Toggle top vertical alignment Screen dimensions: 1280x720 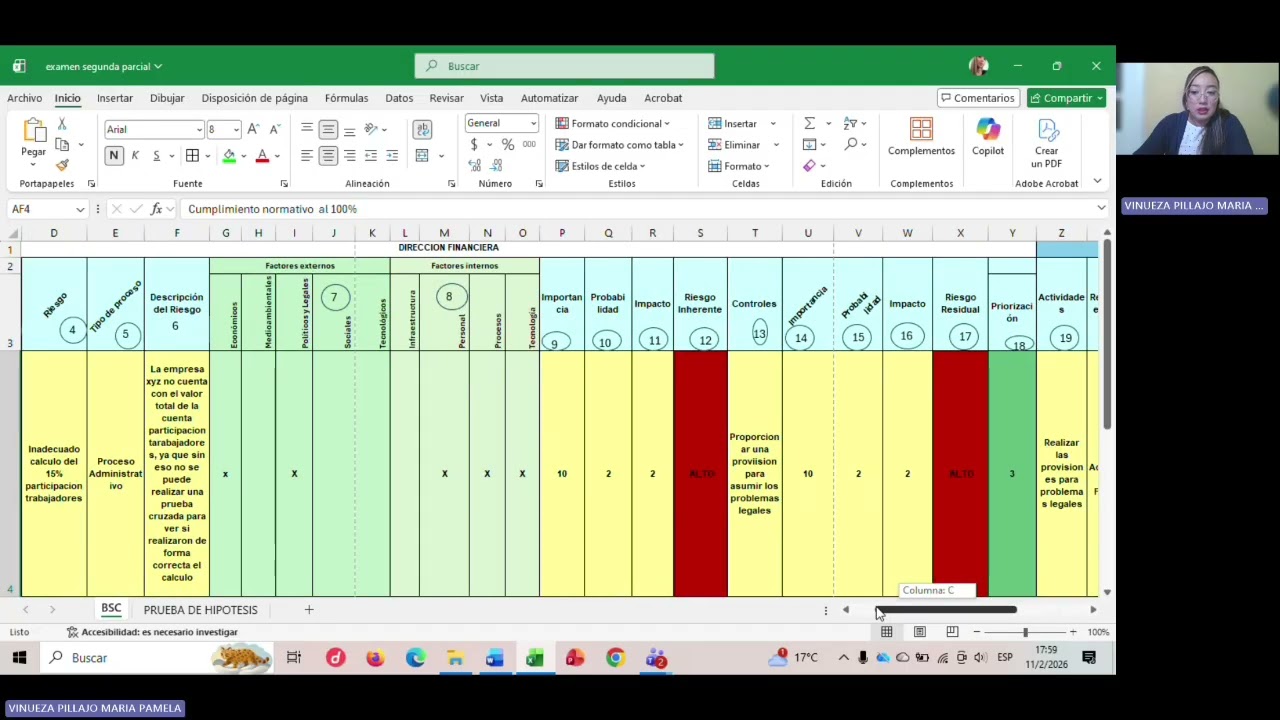coord(307,129)
